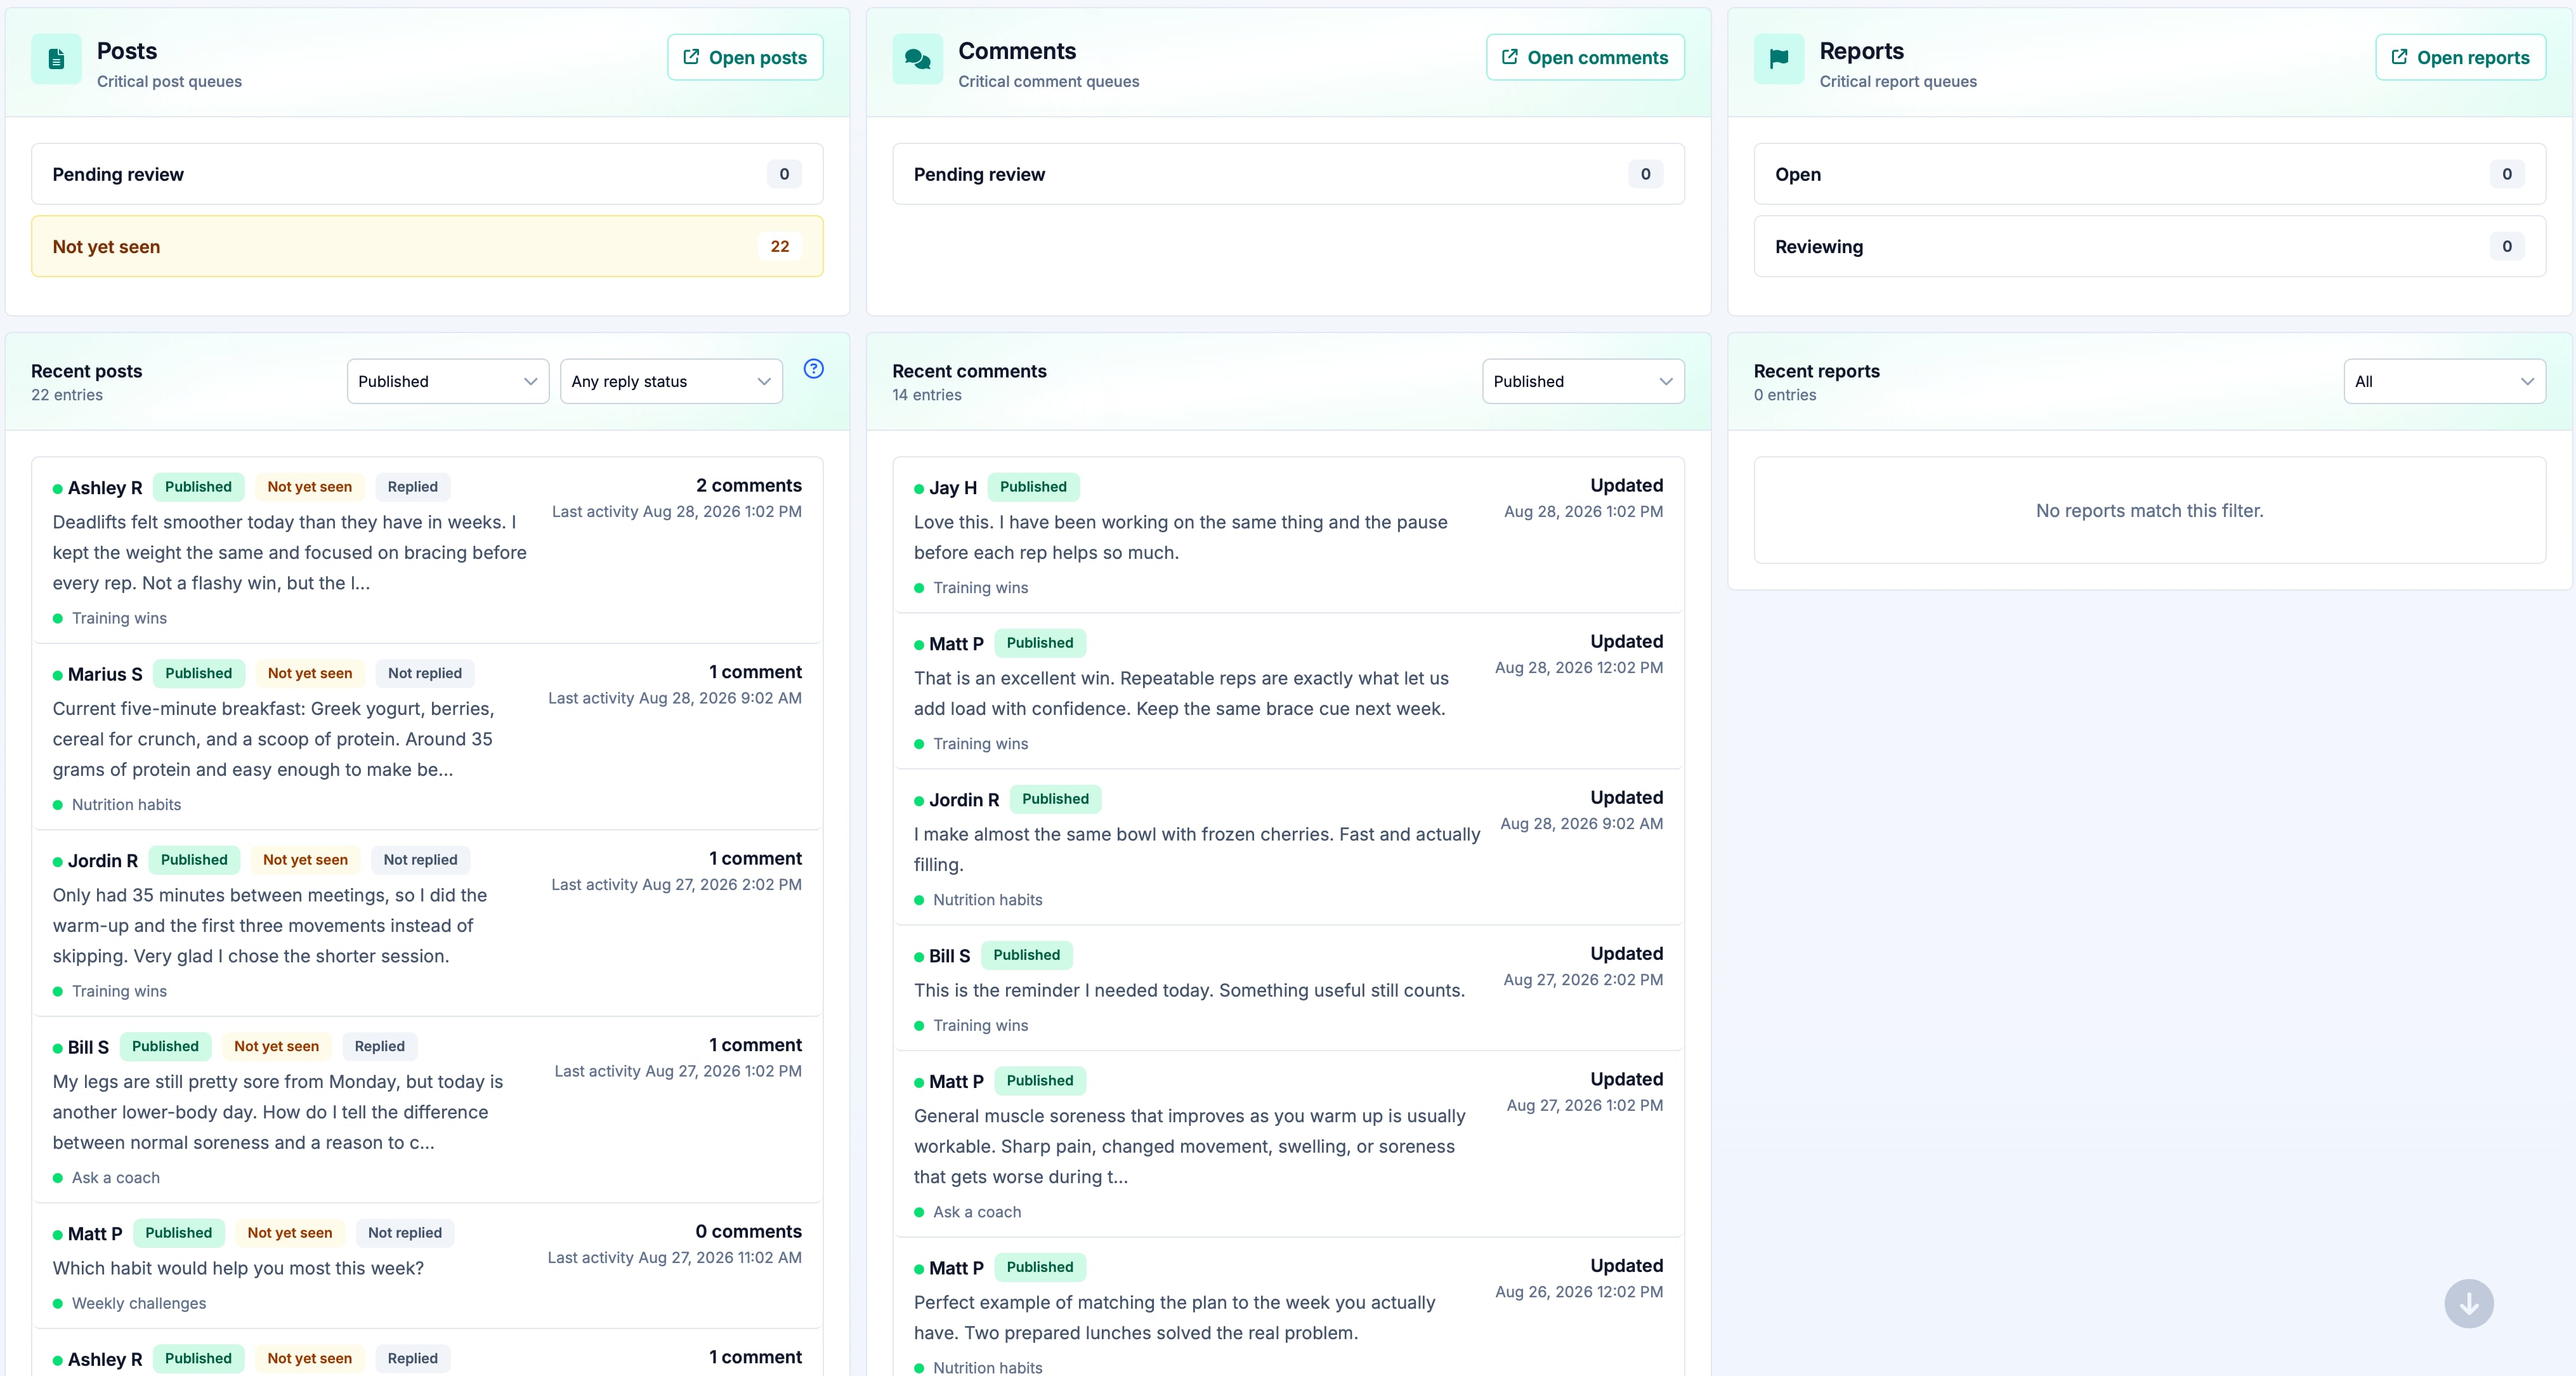Click Not yet seen badge on Jordin R's post
The image size is (2576, 1376).
click(305, 860)
